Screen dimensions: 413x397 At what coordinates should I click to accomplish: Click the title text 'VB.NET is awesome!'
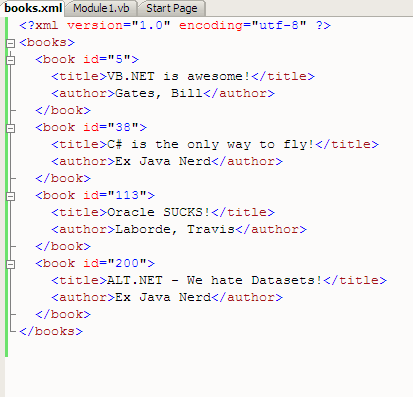[x=178, y=76]
